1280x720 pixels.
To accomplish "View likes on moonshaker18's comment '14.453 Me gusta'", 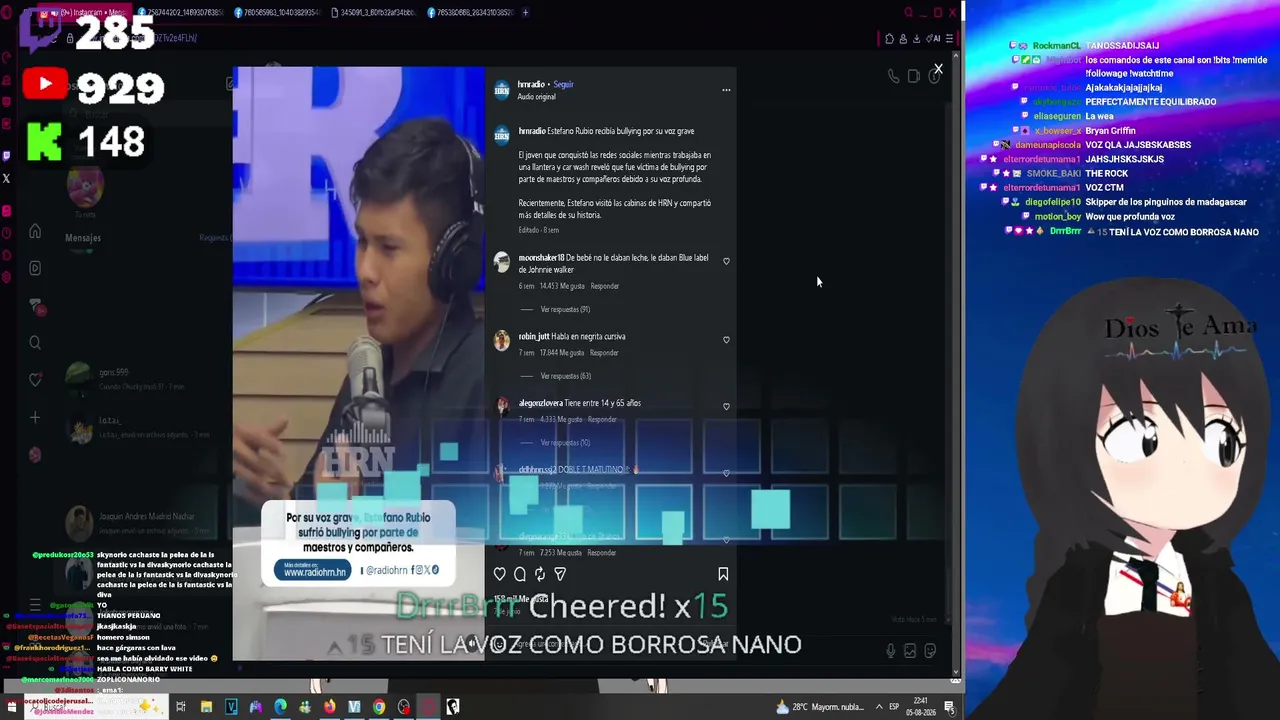I will coord(563,286).
